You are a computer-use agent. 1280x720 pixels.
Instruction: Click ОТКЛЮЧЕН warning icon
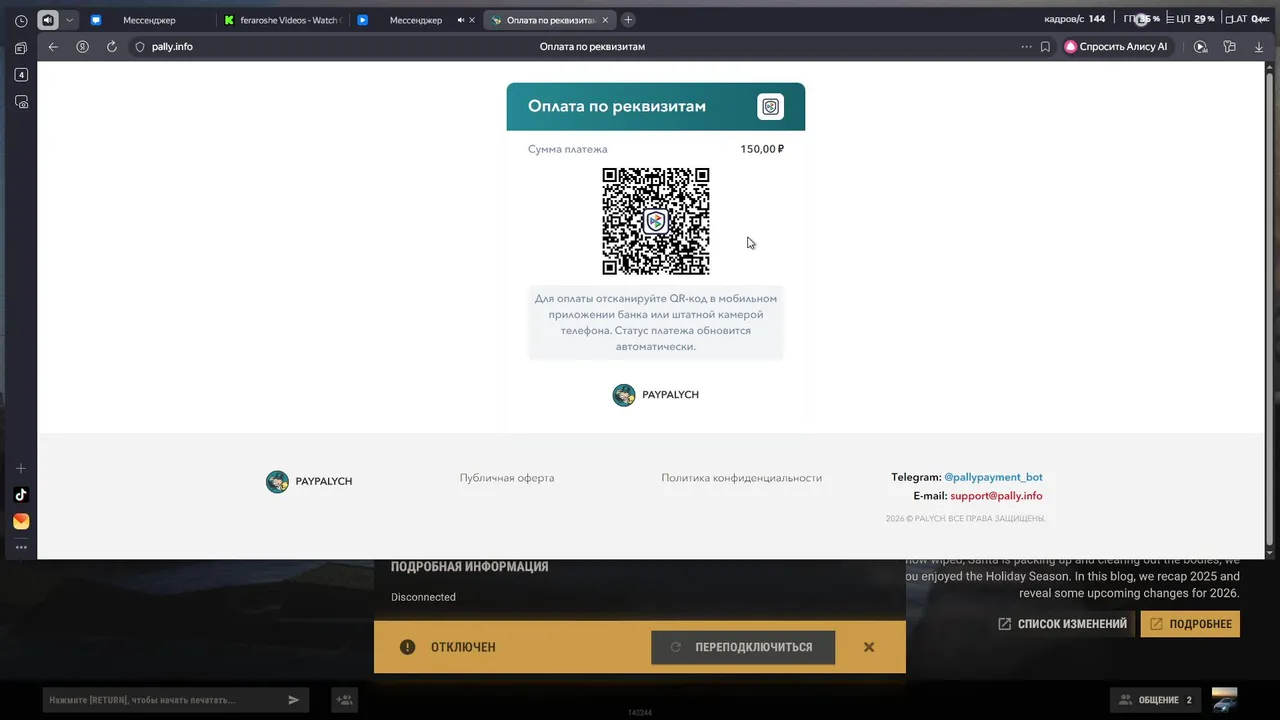tap(407, 647)
